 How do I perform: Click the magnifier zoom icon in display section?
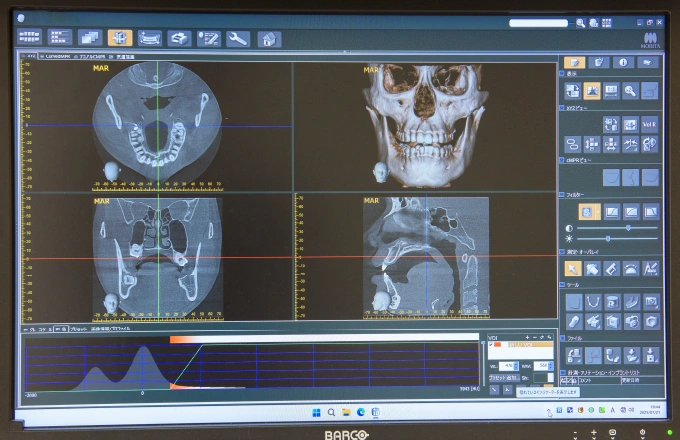630,91
